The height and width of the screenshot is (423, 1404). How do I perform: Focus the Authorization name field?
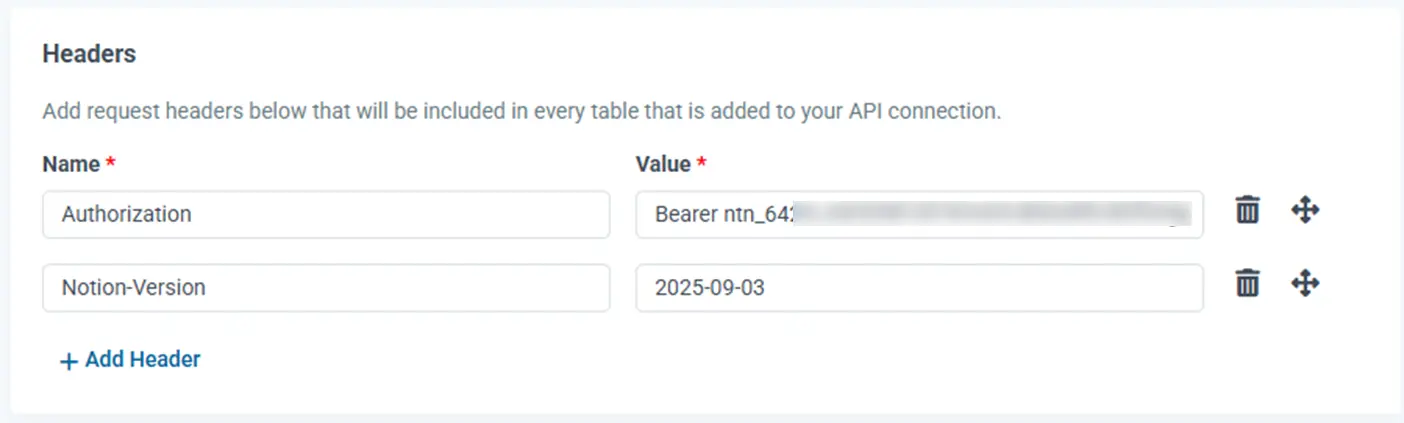[326, 214]
